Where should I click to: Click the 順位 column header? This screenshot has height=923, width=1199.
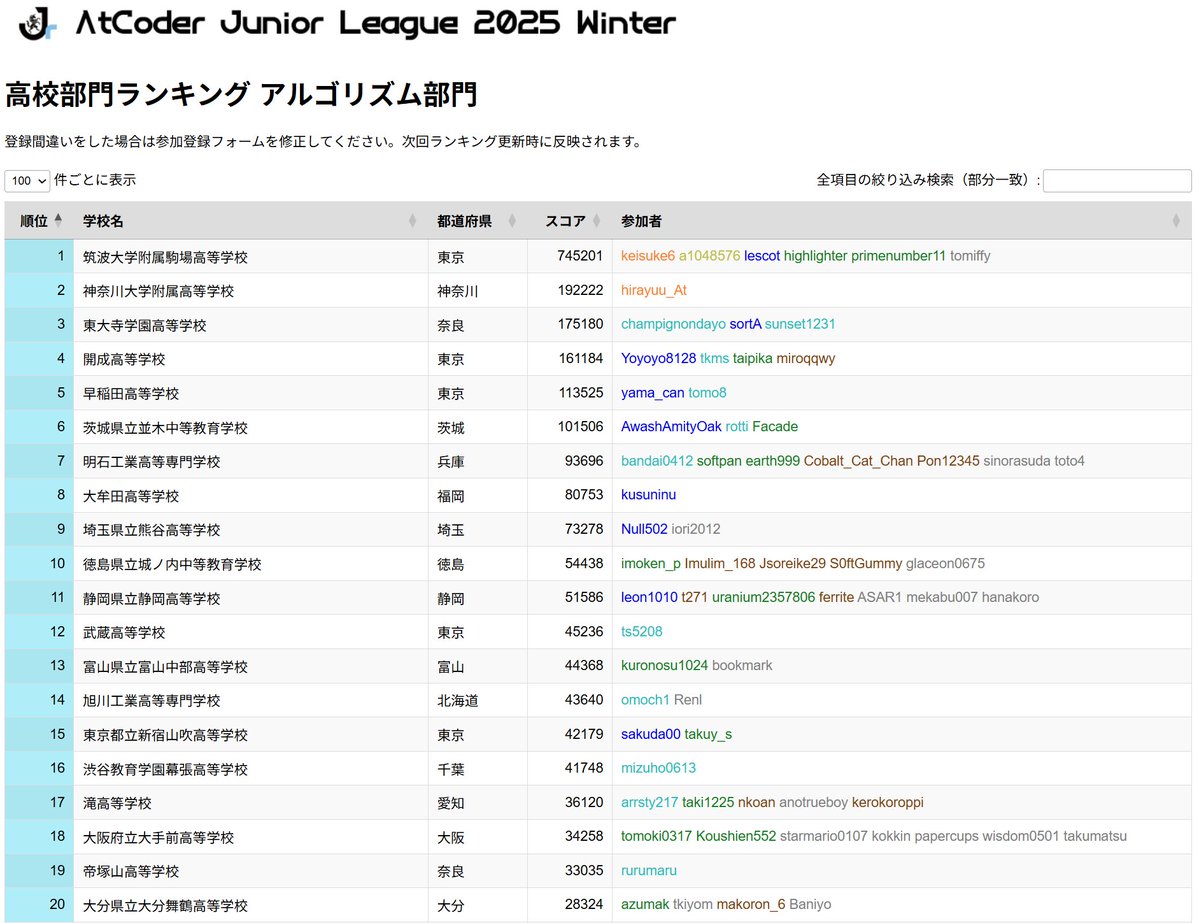[x=39, y=221]
